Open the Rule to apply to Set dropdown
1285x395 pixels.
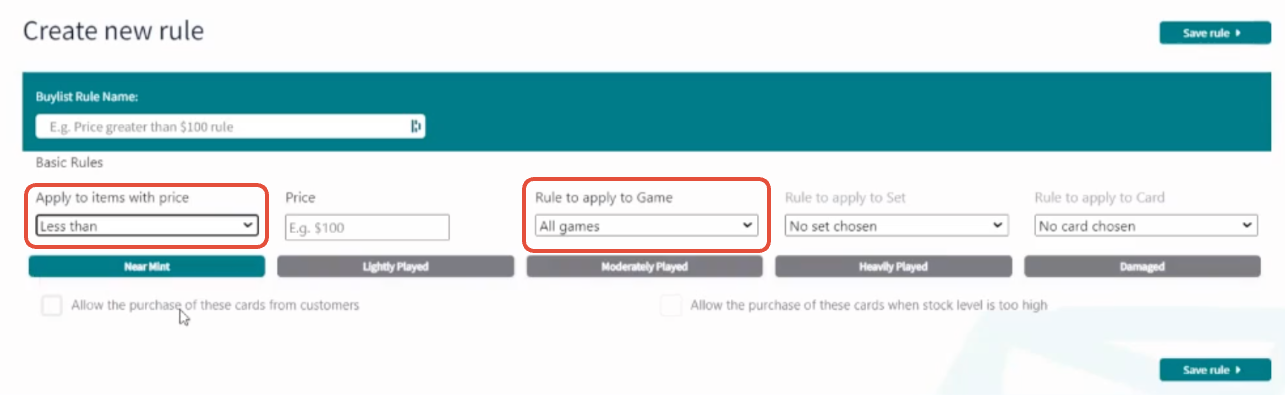(x=896, y=226)
